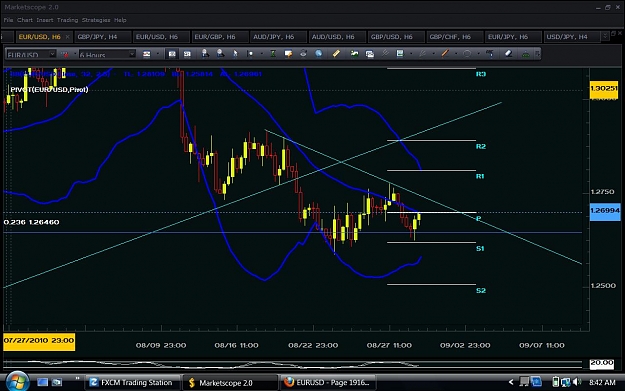Expand arrow next to fan lines tool
Viewport: 625px width, 391px height.
434,54
